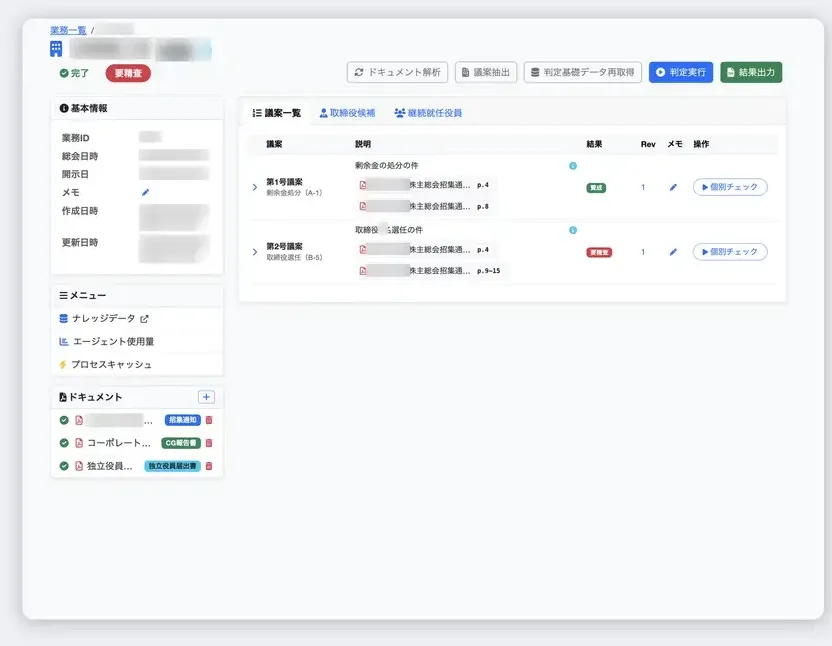This screenshot has width=832, height=646.
Task: Expand the 第1号議案 row chevron
Action: [255, 187]
